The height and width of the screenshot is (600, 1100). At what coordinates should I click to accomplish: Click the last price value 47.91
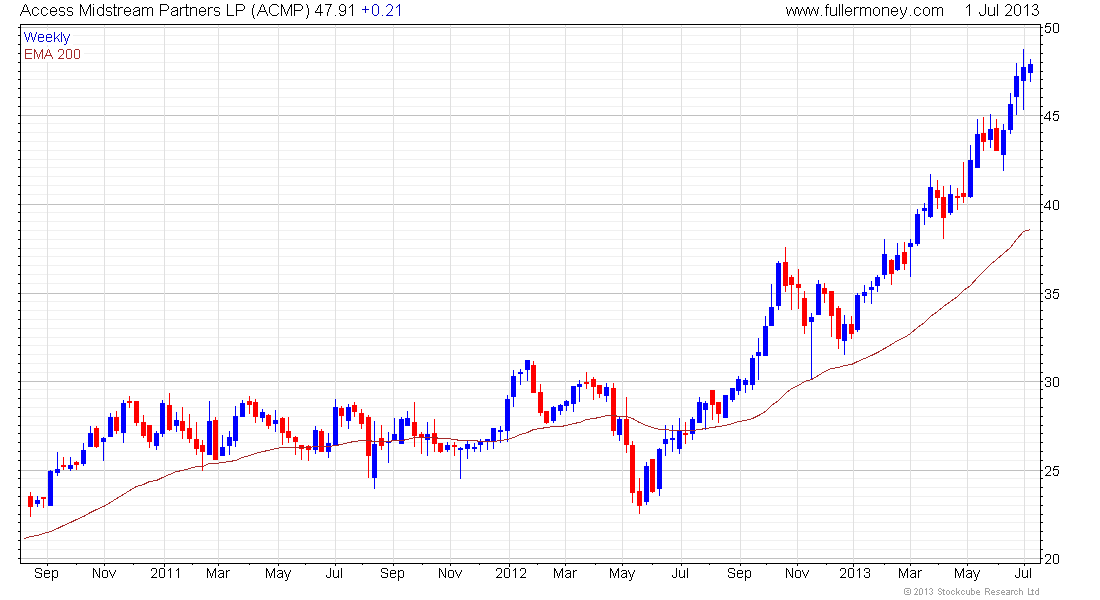[335, 11]
